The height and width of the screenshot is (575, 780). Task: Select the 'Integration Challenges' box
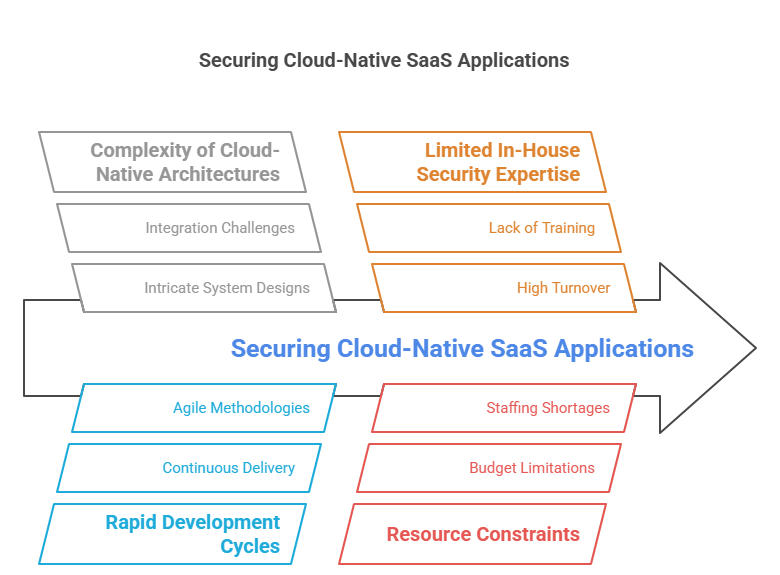coord(189,228)
